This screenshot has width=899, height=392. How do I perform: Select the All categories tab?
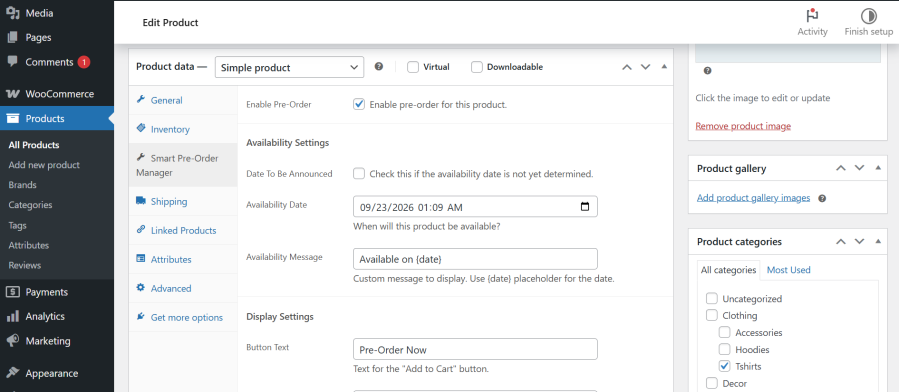729,270
